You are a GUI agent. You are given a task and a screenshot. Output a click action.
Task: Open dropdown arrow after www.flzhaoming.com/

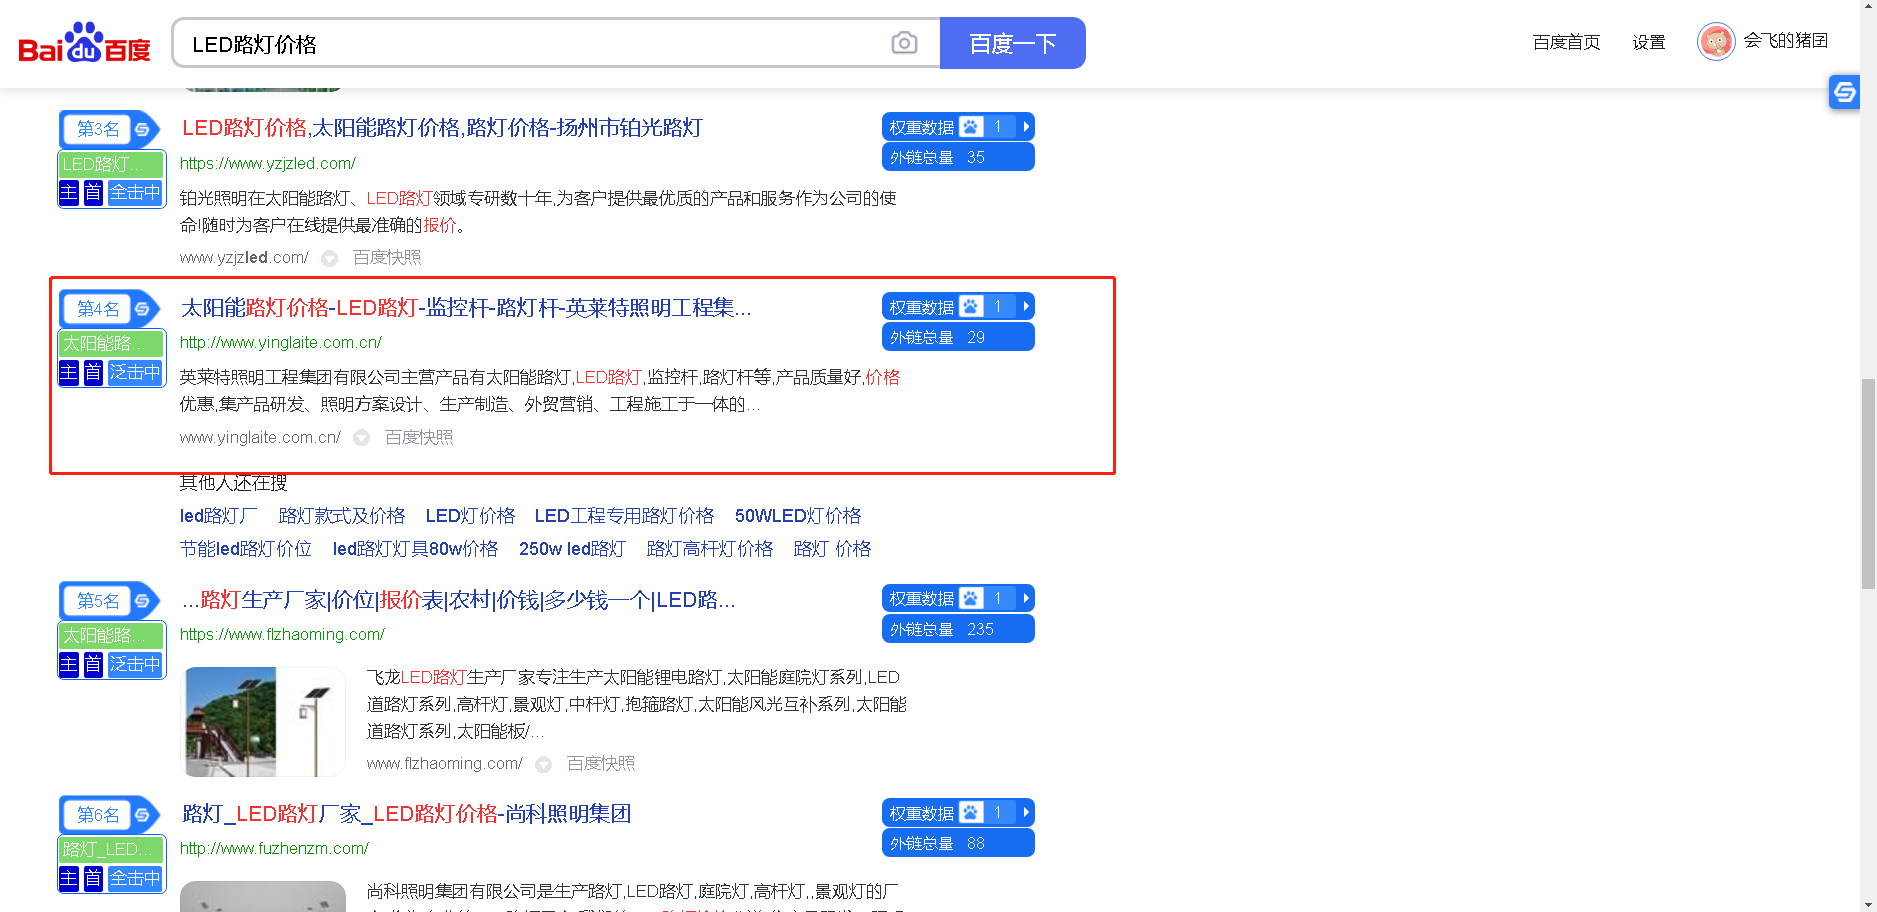click(x=544, y=765)
